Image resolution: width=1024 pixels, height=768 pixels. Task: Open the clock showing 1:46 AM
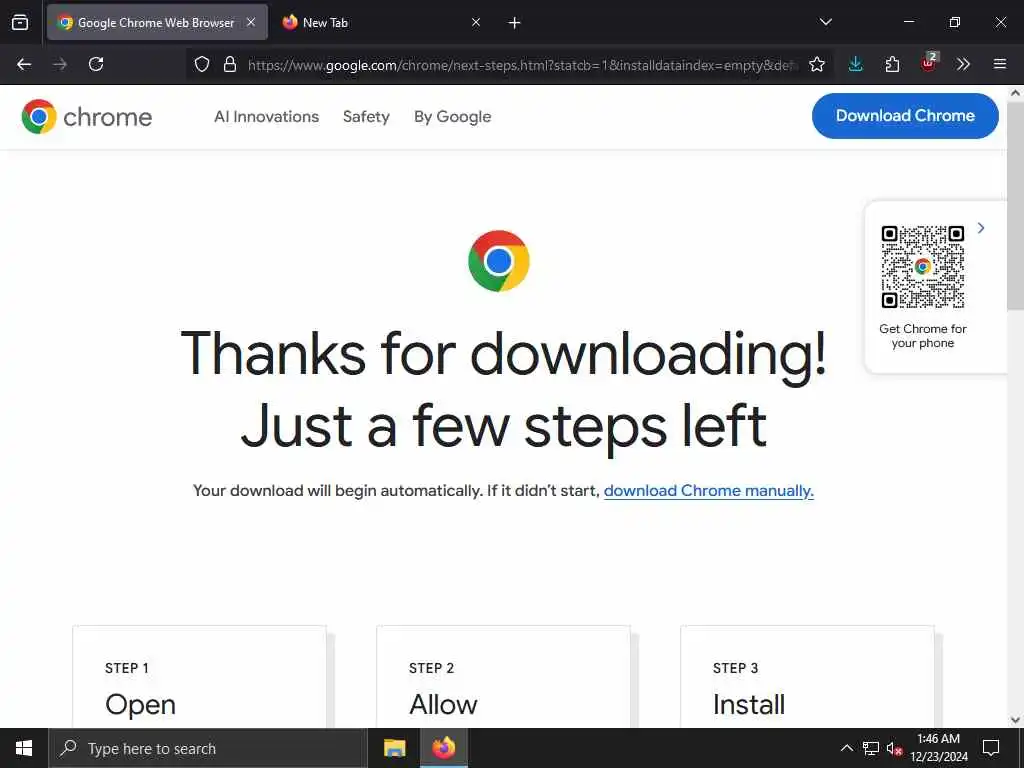pos(938,748)
